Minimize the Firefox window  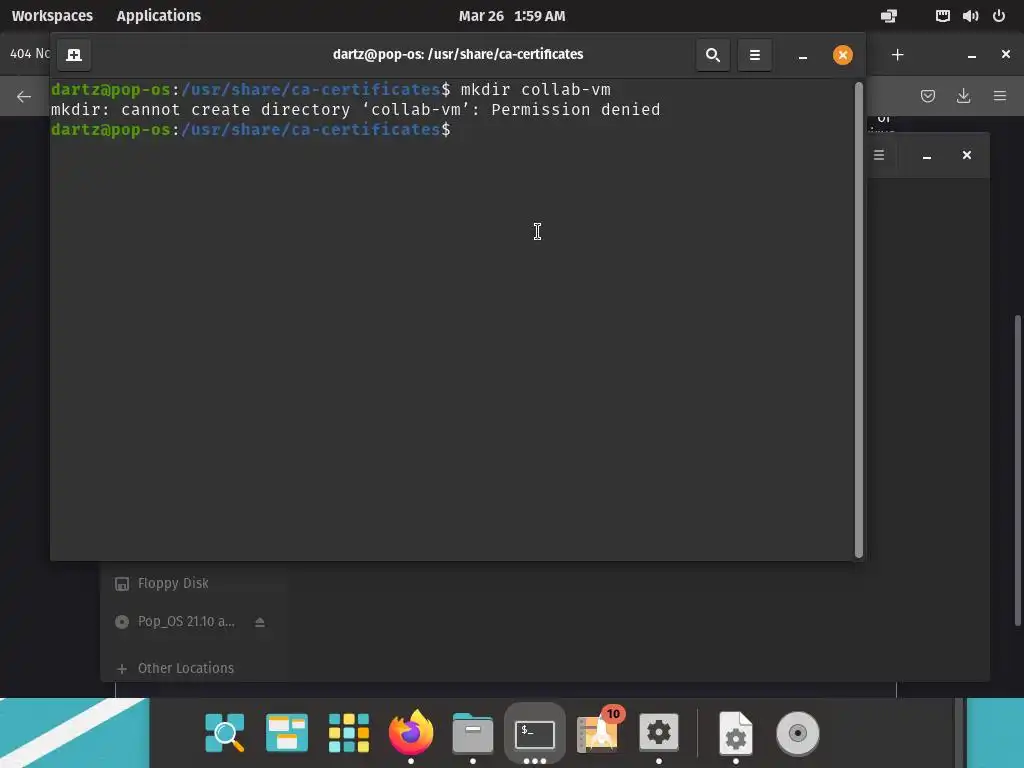click(x=972, y=56)
